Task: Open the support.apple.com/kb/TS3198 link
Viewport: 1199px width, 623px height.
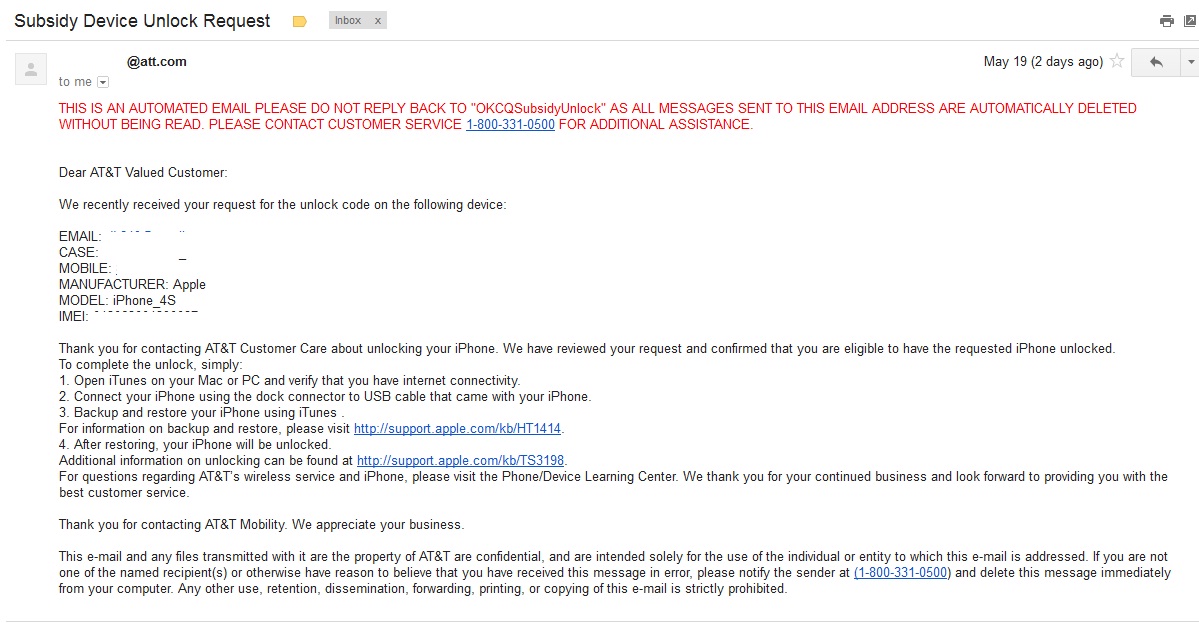Action: coord(460,461)
